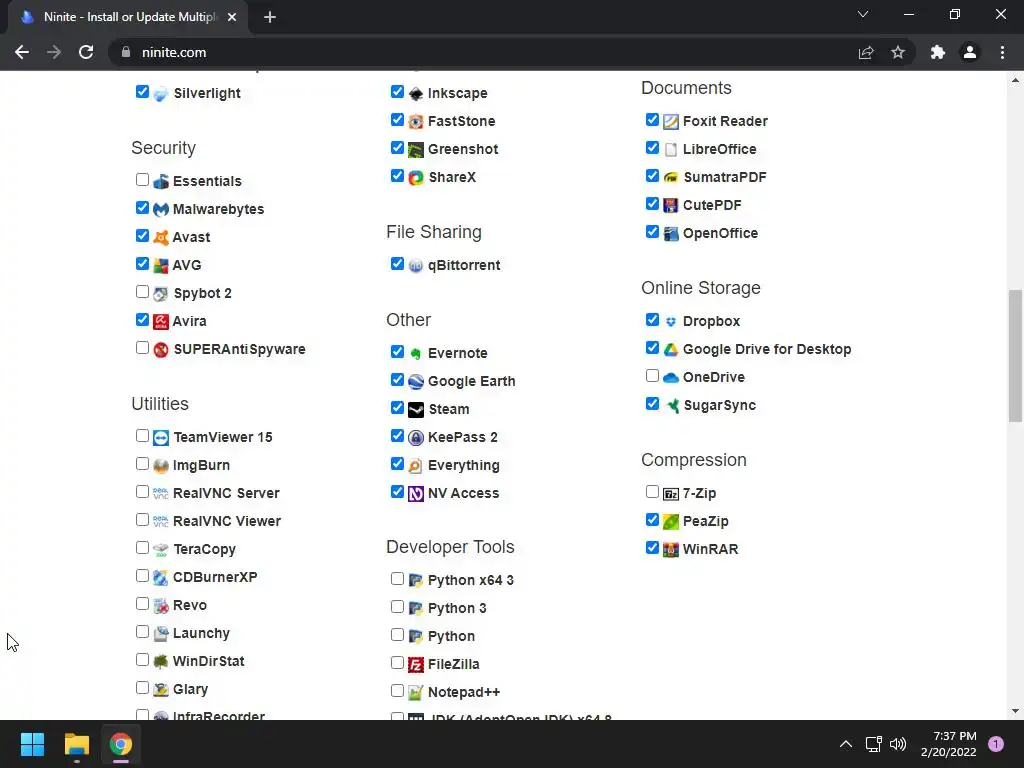Open the share this page icon
This screenshot has height=768, width=1024.
click(866, 52)
